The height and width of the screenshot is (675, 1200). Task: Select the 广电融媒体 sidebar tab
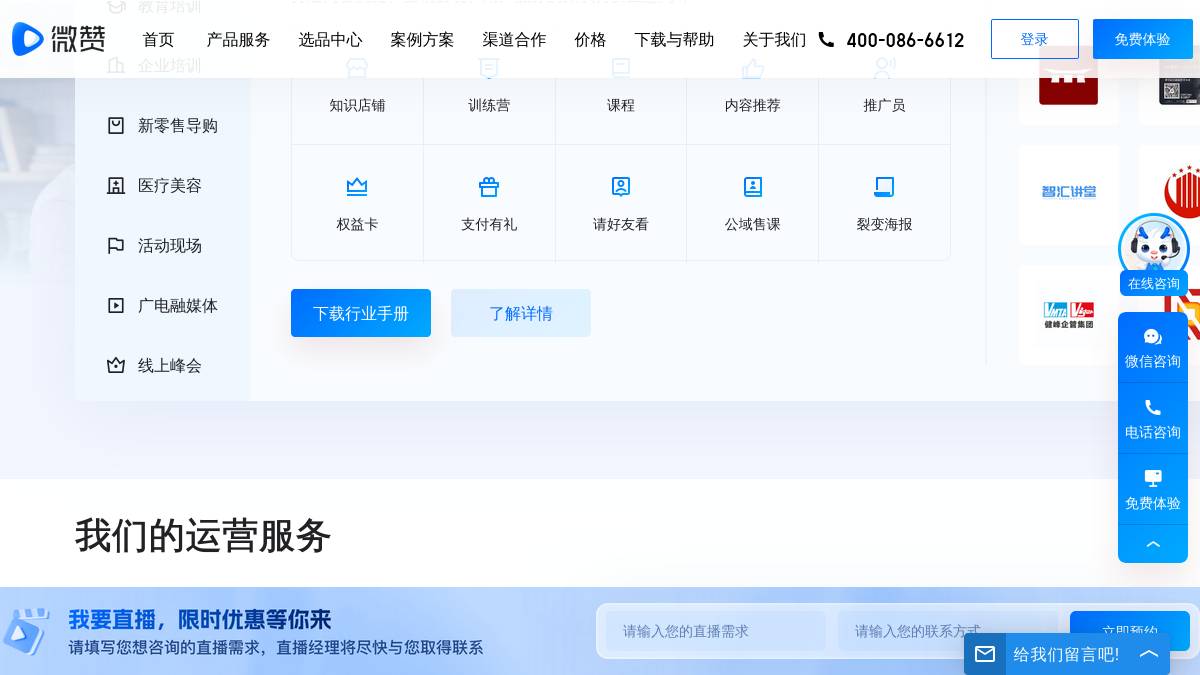click(x=163, y=305)
